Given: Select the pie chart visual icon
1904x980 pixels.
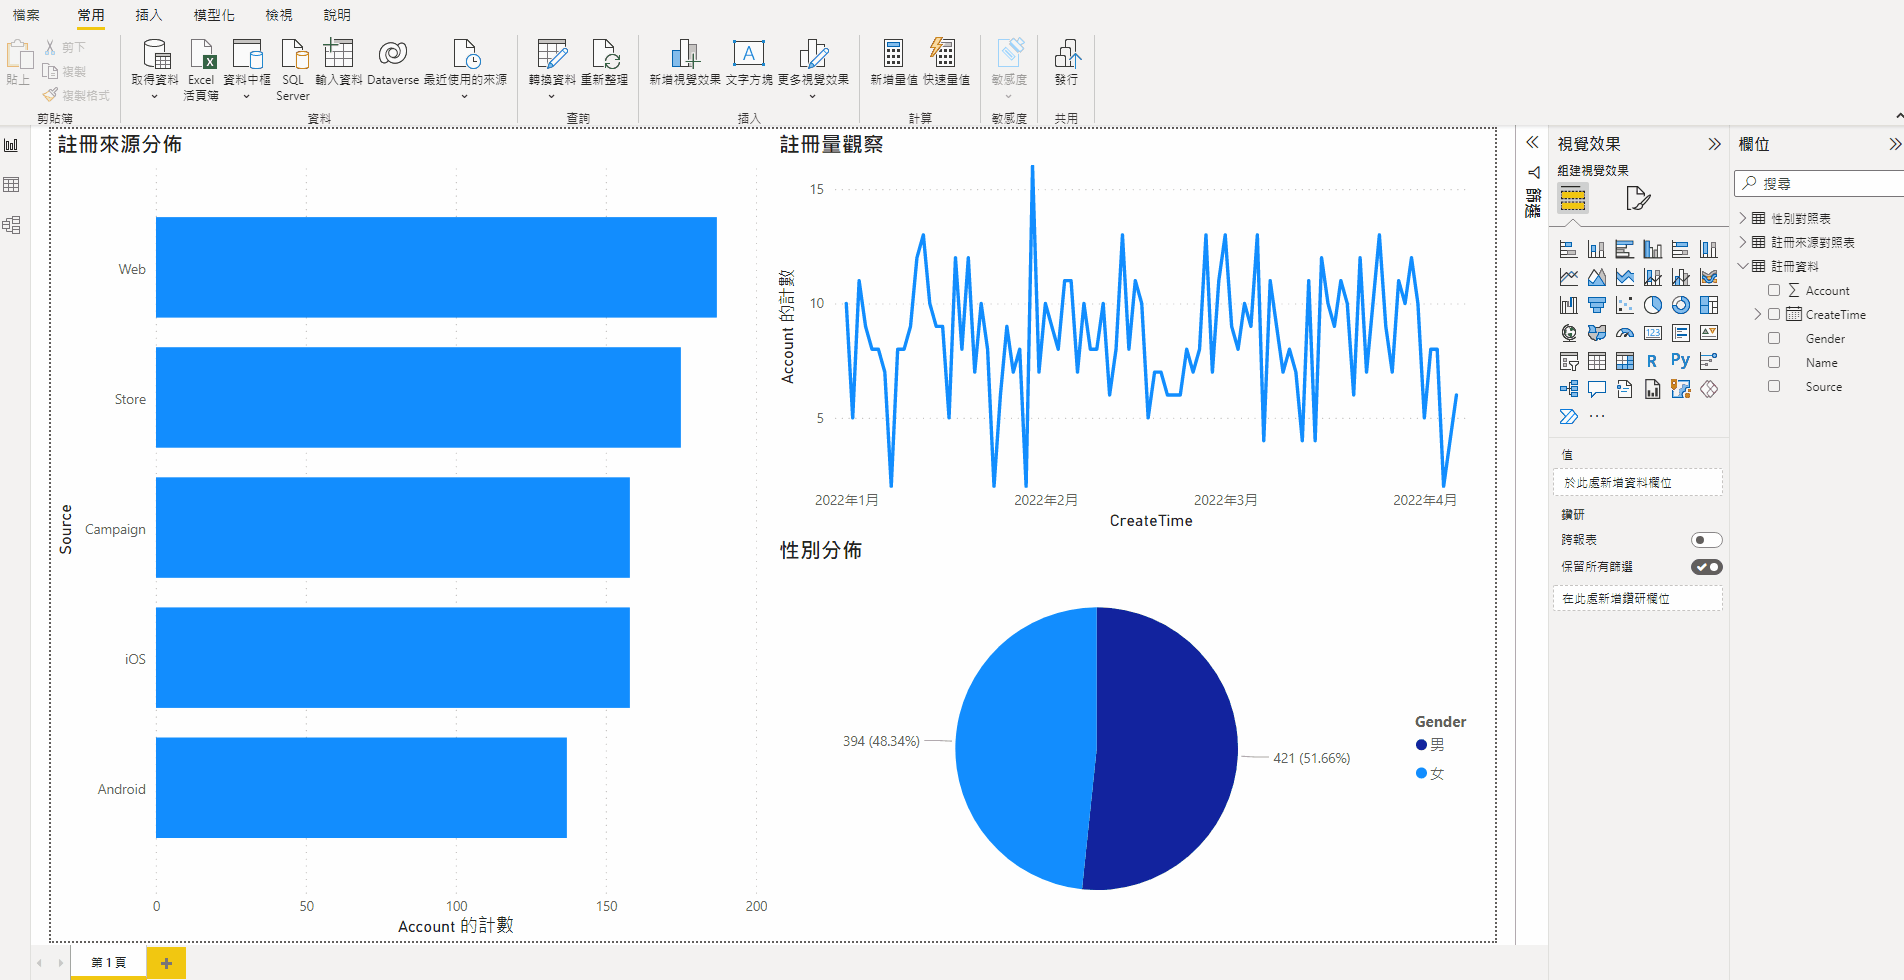Looking at the screenshot, I should click(x=1653, y=305).
